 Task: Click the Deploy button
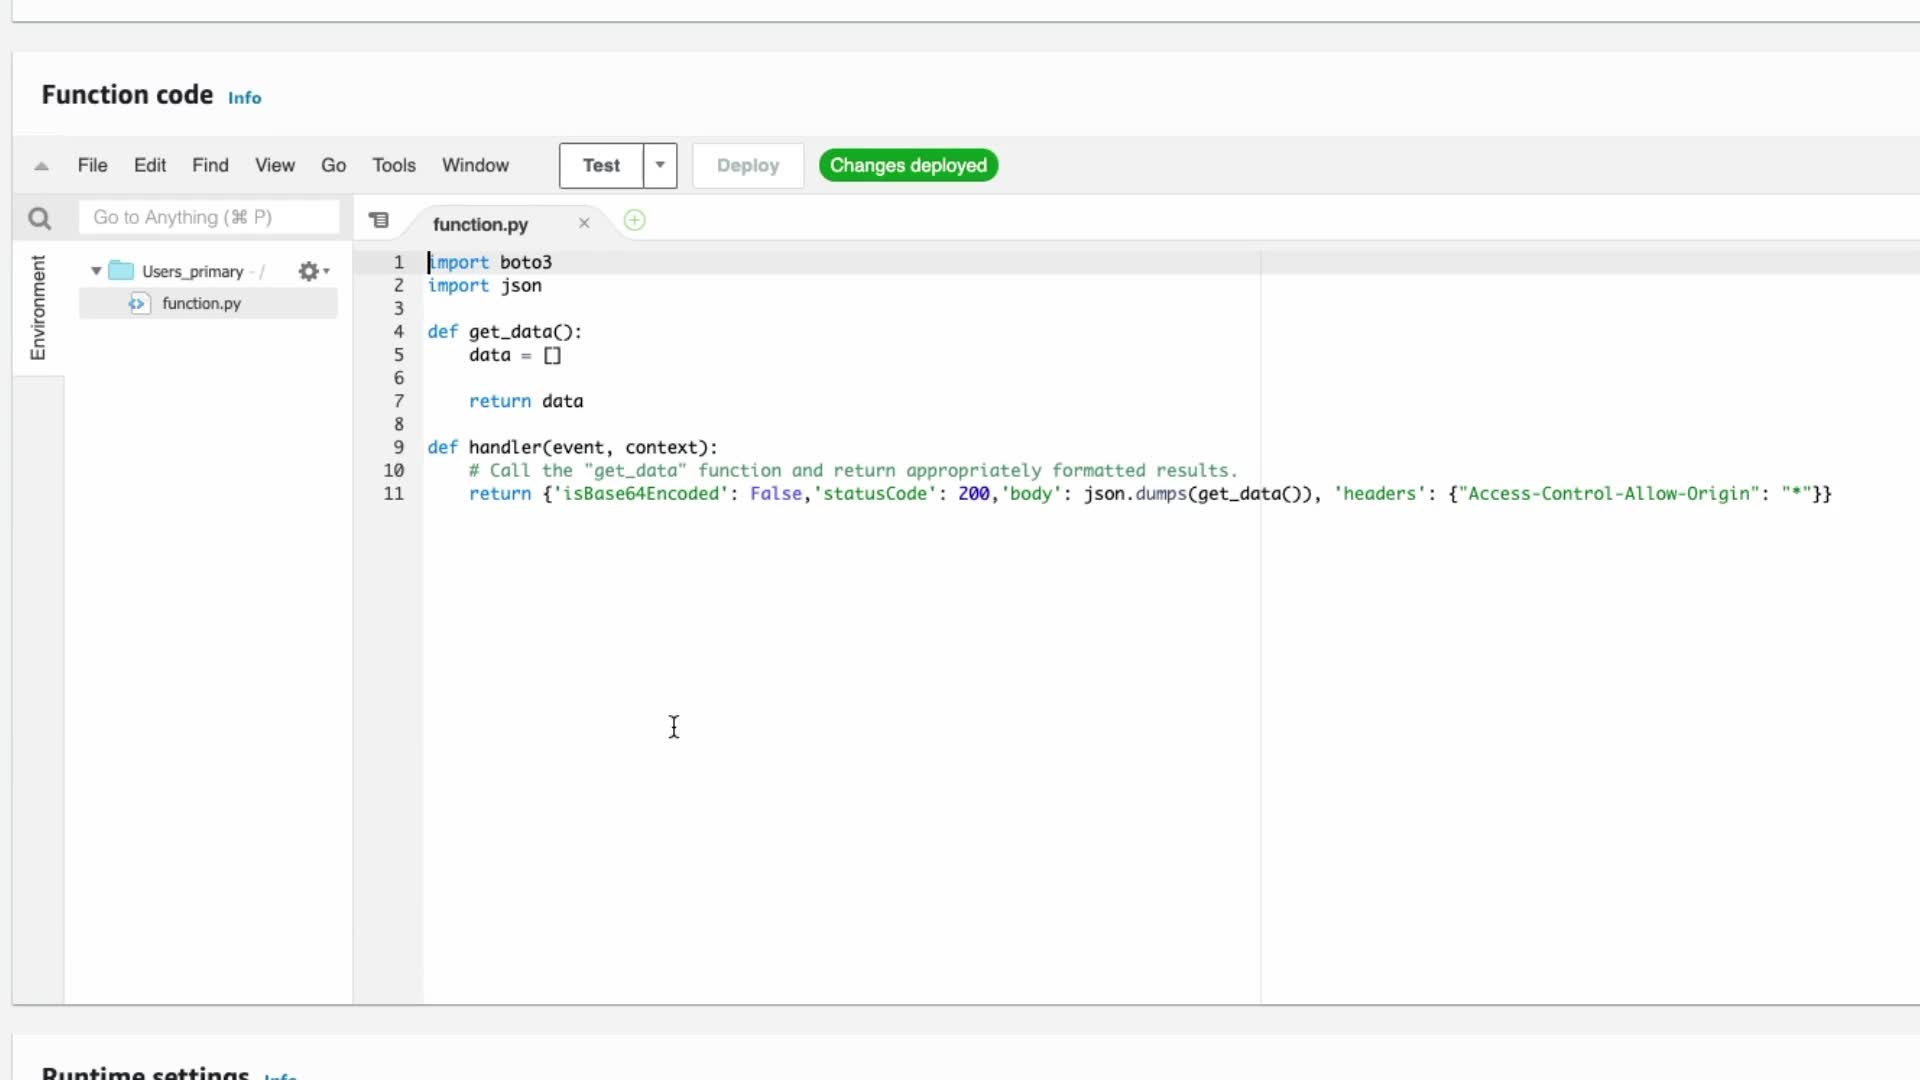pos(747,166)
